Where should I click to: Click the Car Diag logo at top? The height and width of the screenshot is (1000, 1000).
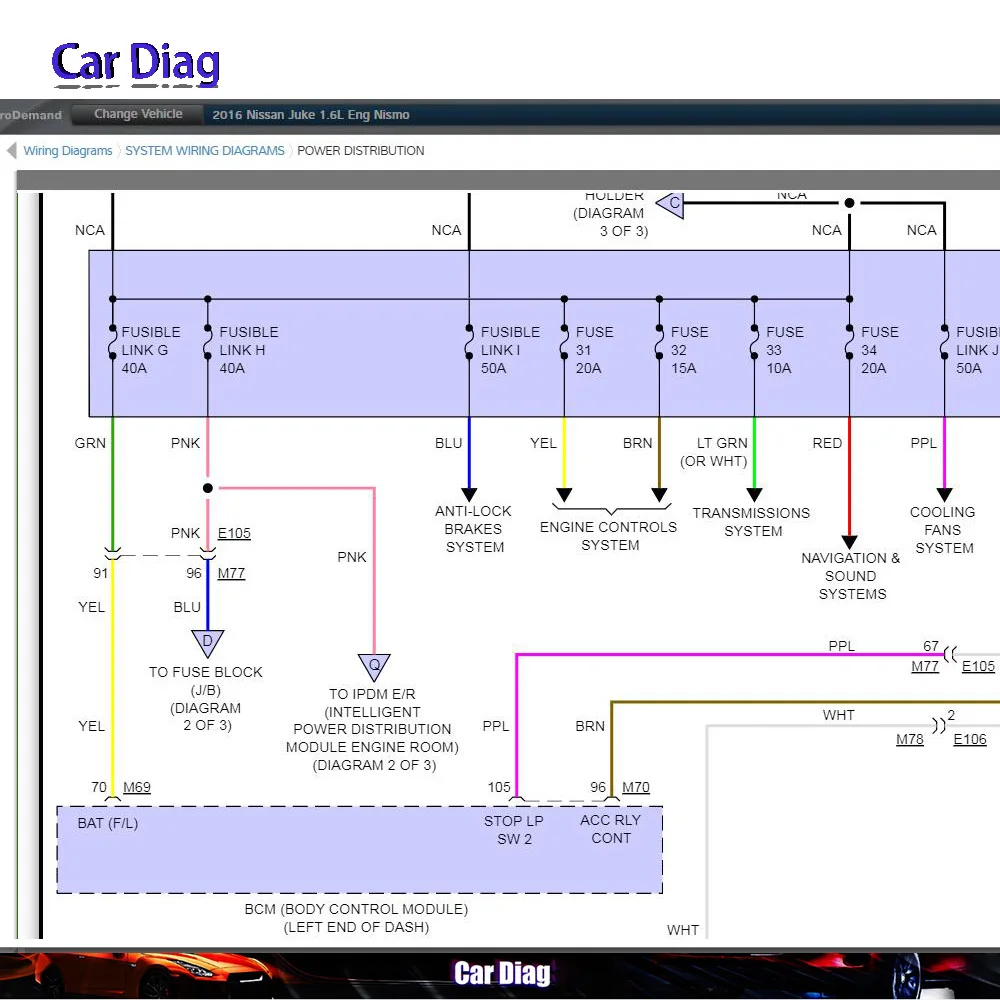tap(135, 63)
